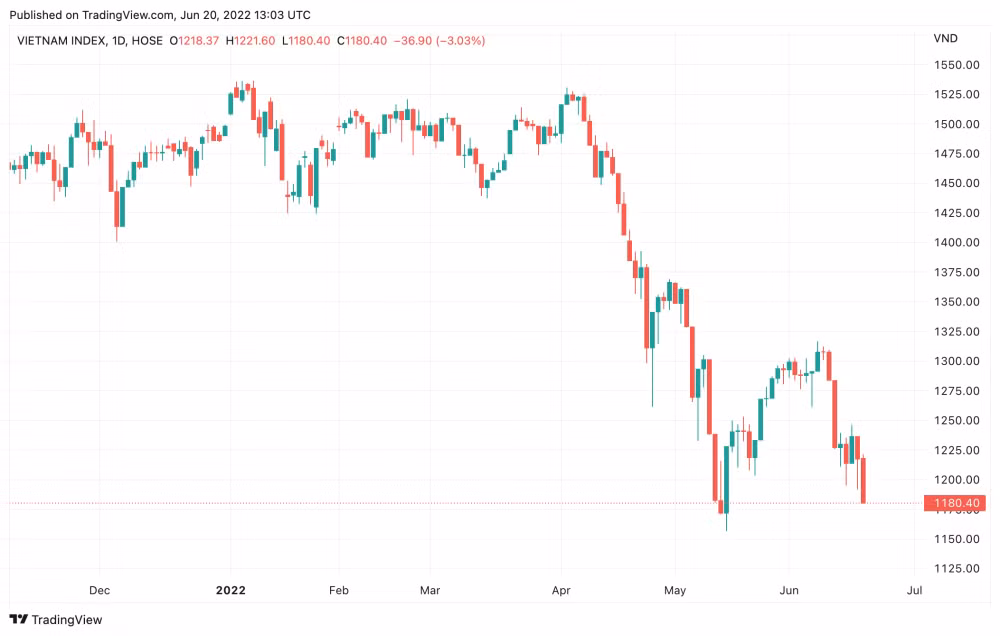Click the Jun label on time axis
Viewport: 1000px width, 636px height.
click(x=789, y=590)
